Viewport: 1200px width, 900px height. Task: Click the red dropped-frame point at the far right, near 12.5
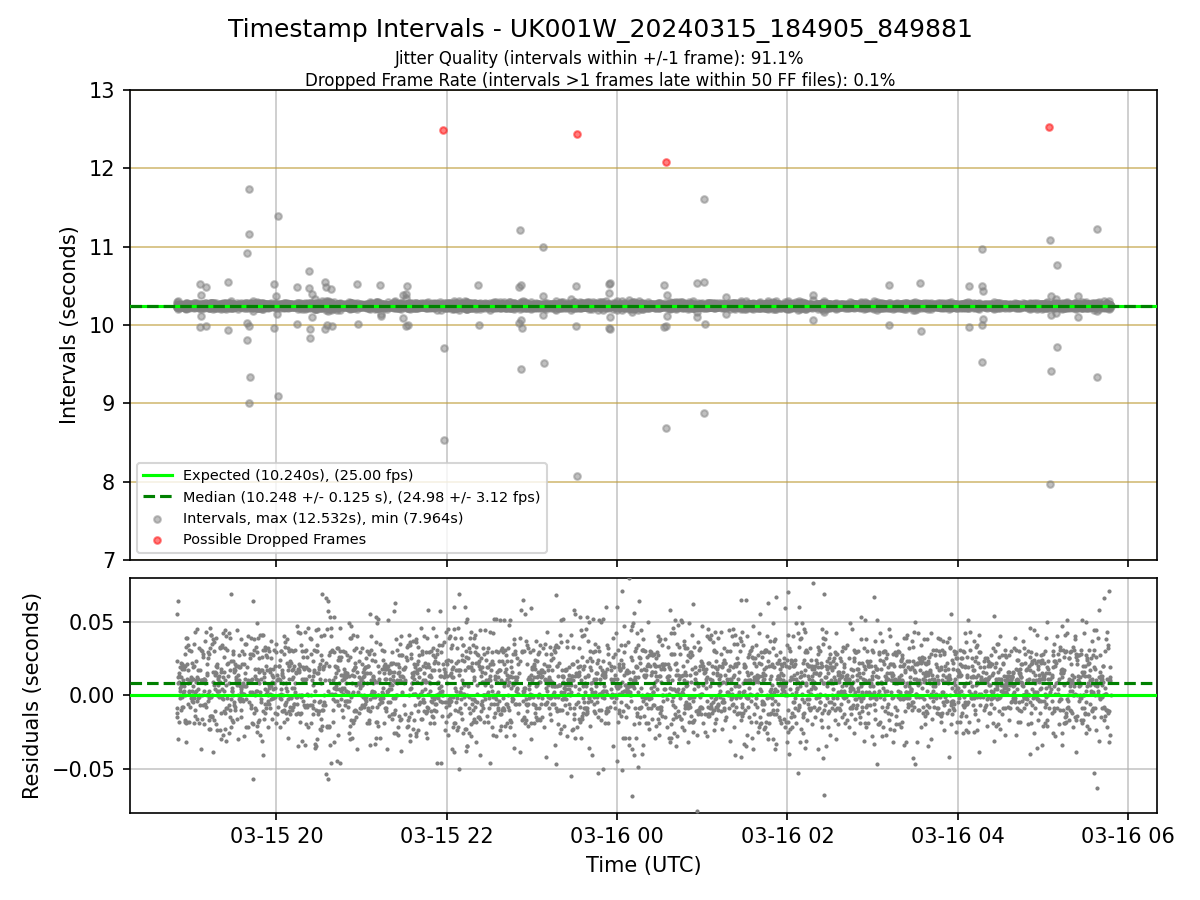click(1049, 127)
